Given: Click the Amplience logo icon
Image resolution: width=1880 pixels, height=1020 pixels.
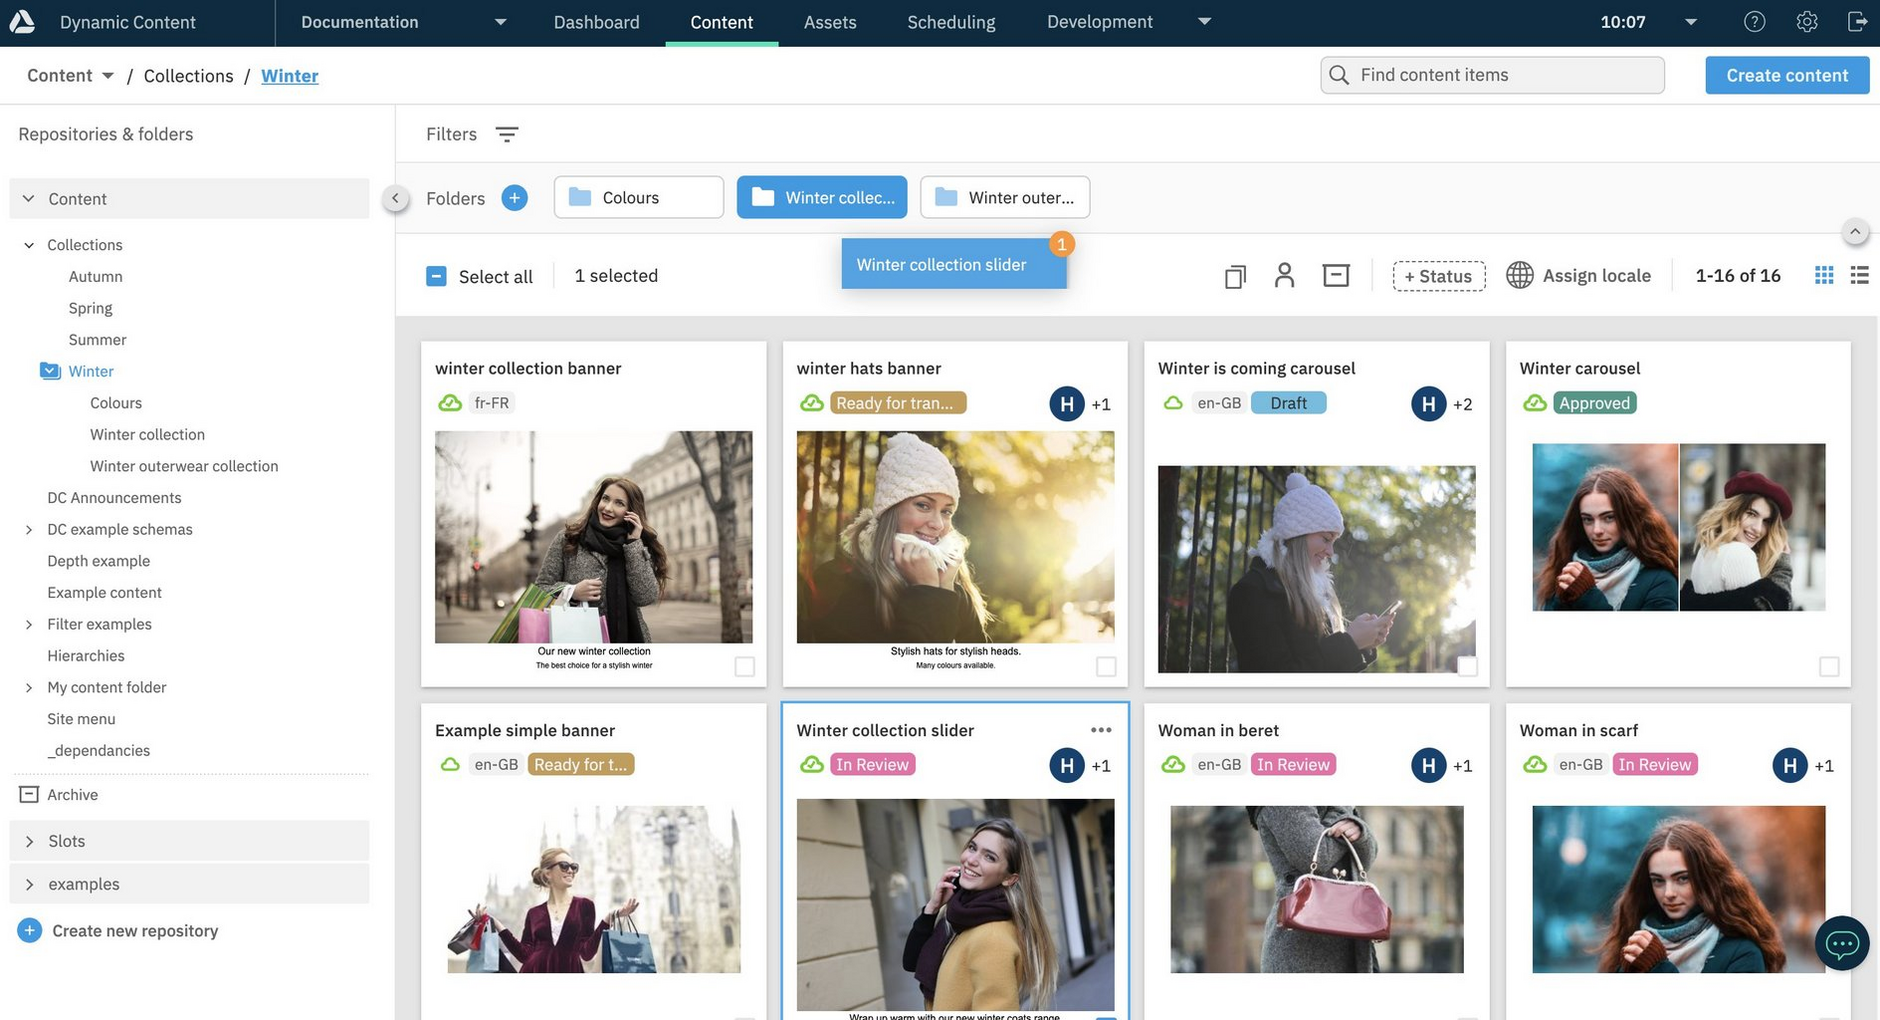Looking at the screenshot, I should click(x=22, y=21).
